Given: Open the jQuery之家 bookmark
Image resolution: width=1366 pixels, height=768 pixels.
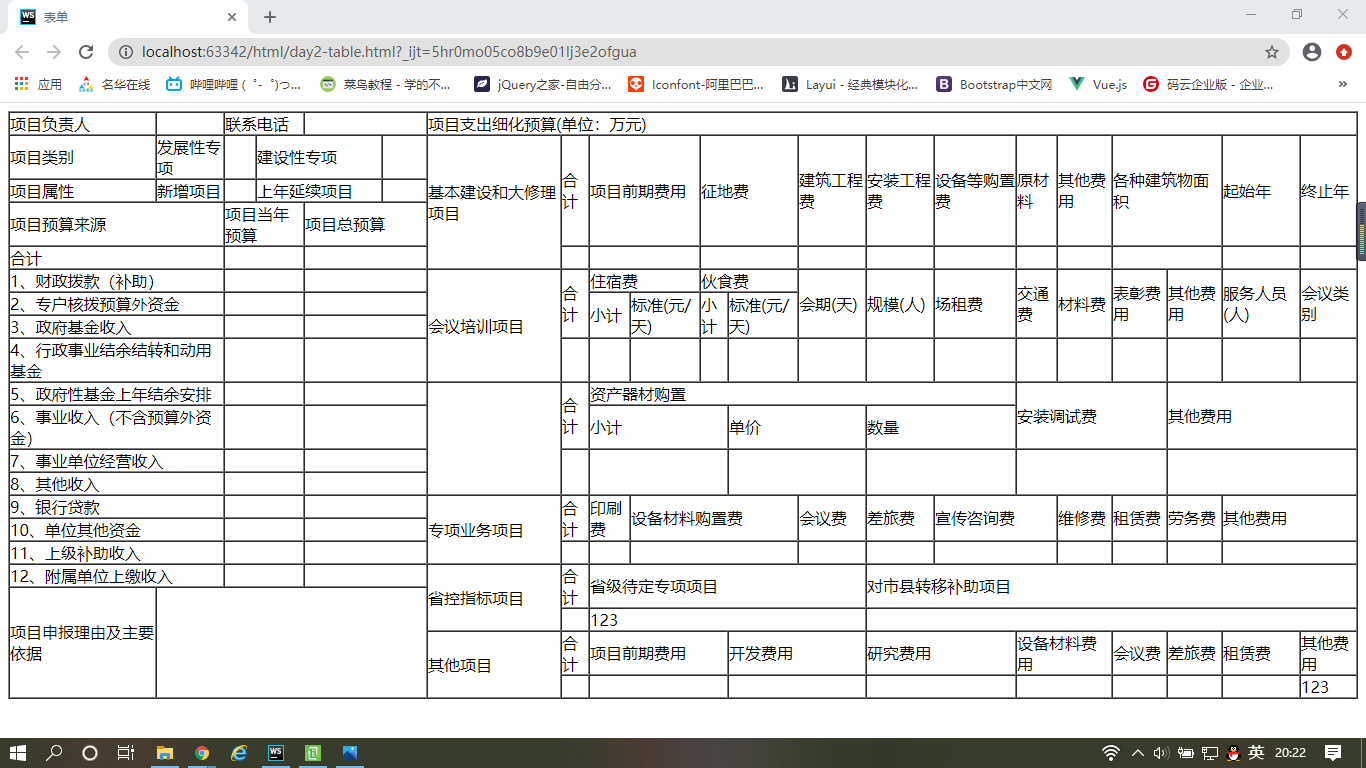Looking at the screenshot, I should 543,85.
